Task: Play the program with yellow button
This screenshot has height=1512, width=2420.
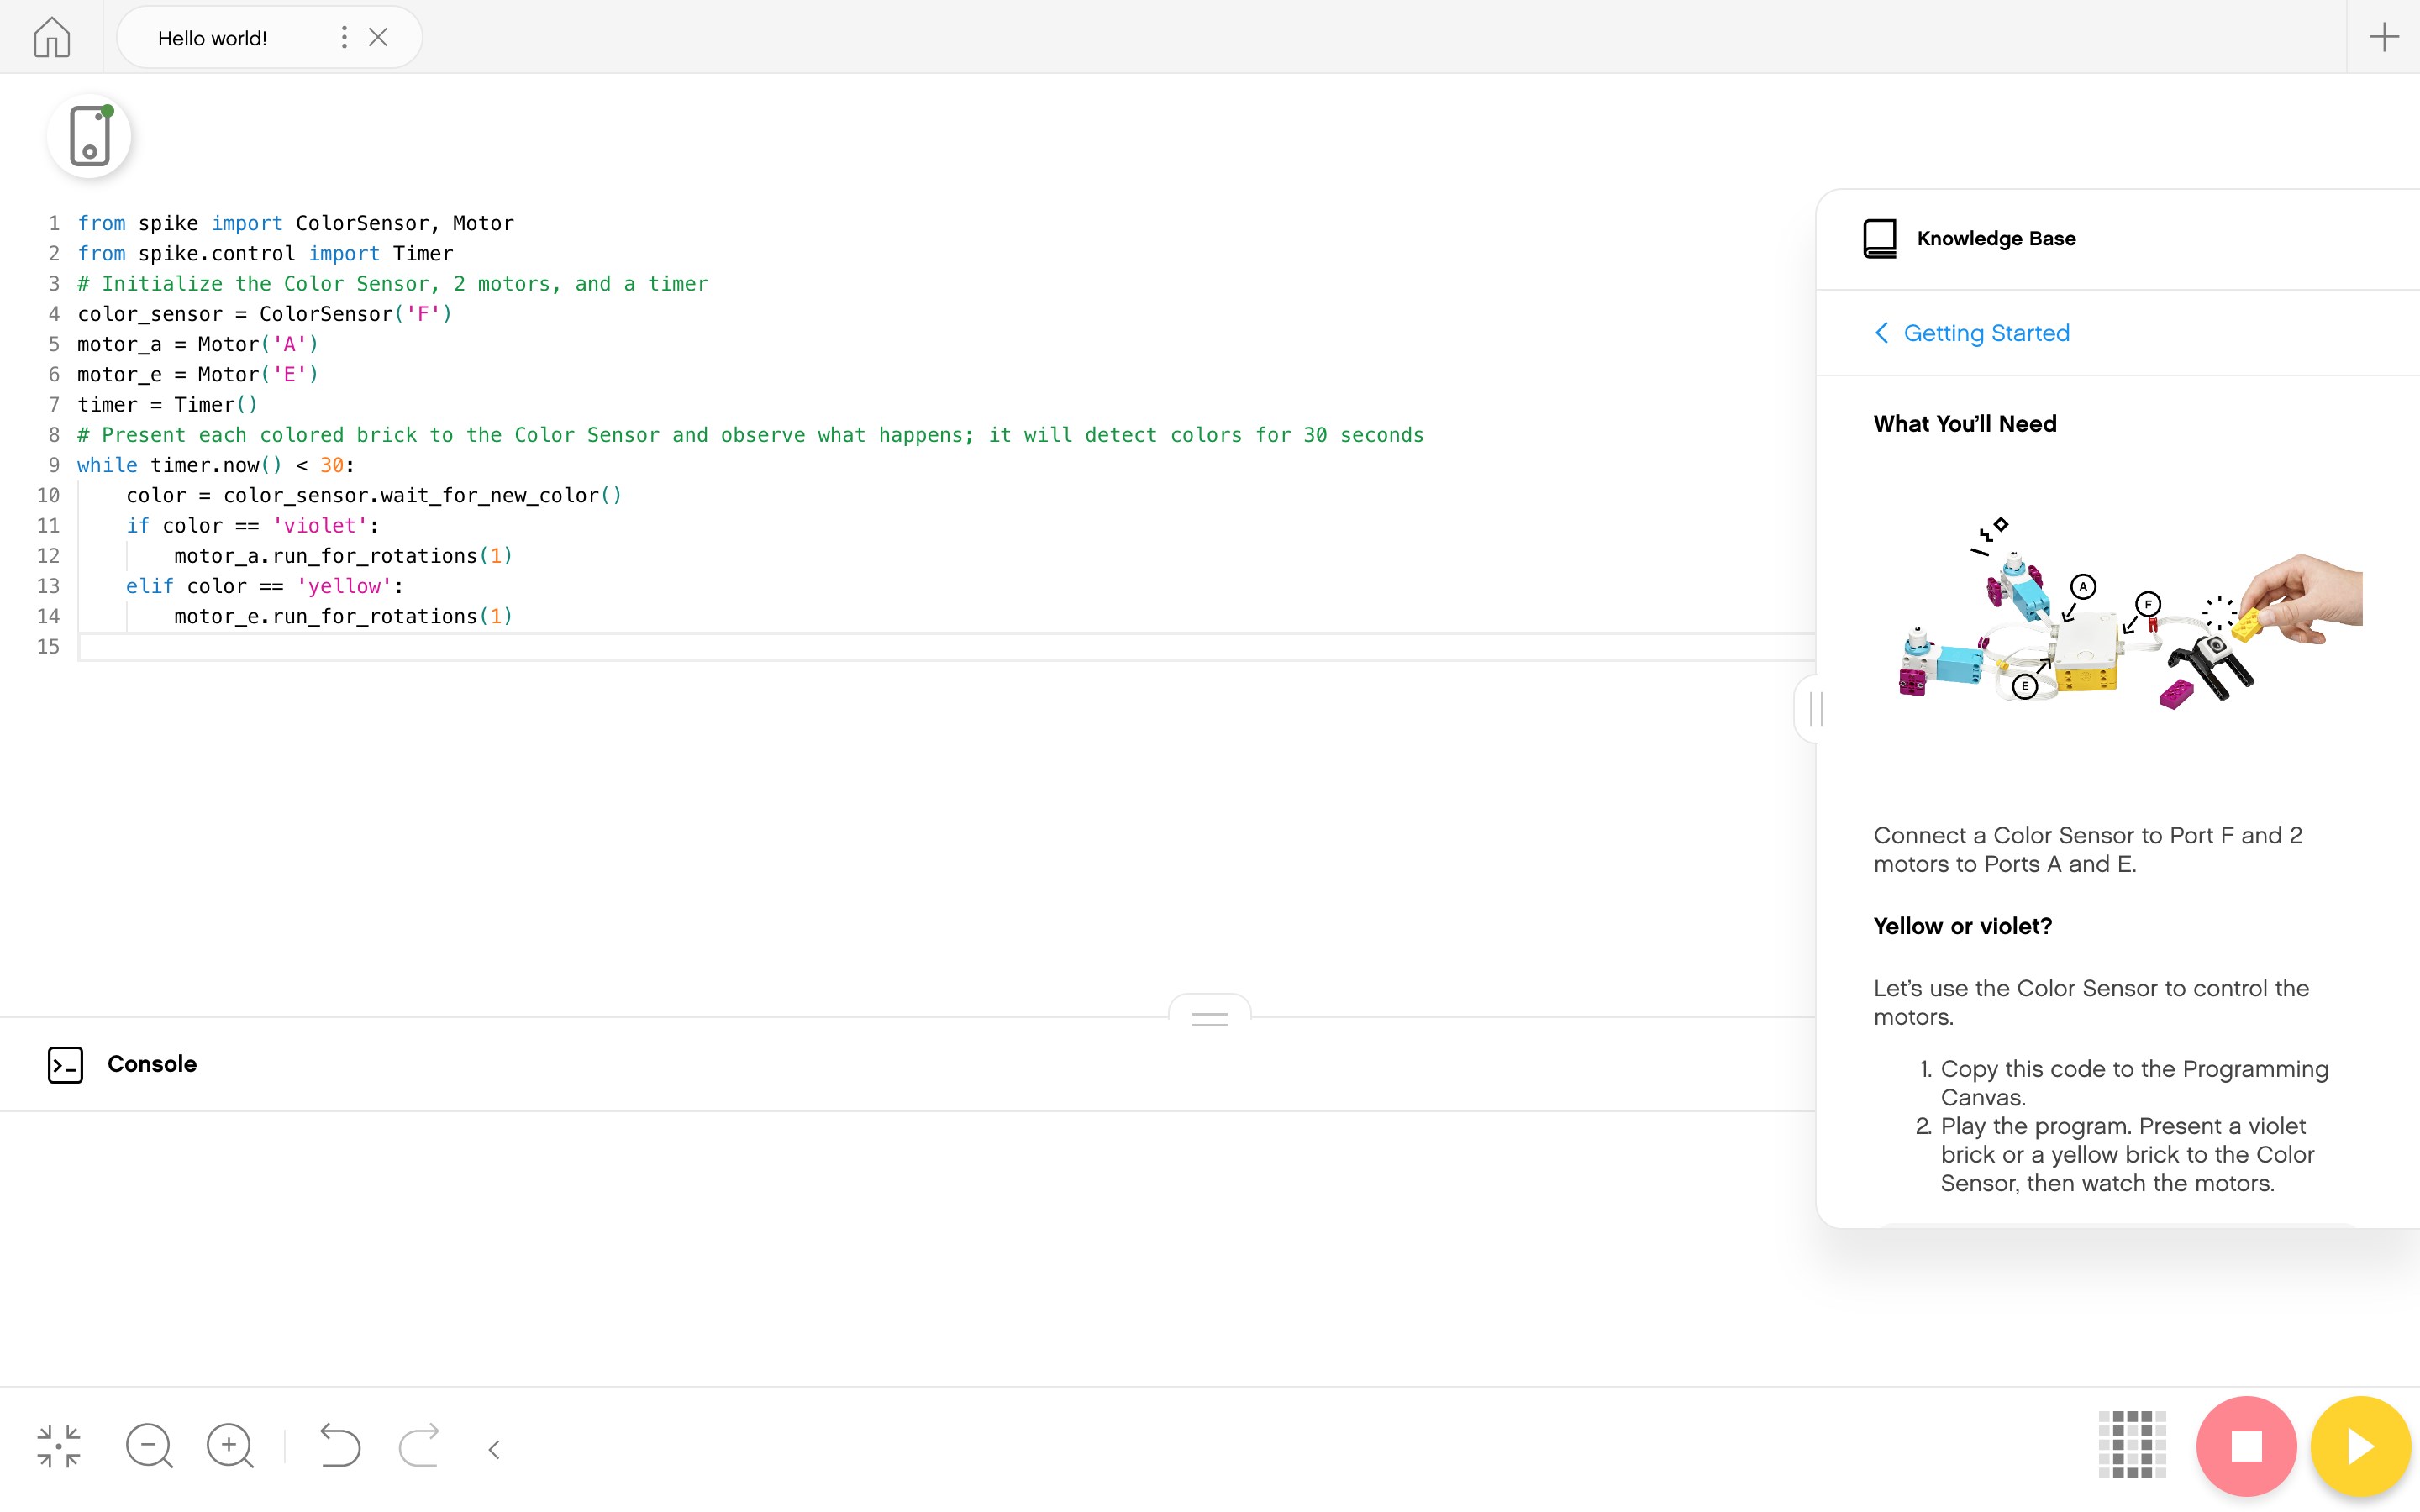Action: click(x=2360, y=1446)
